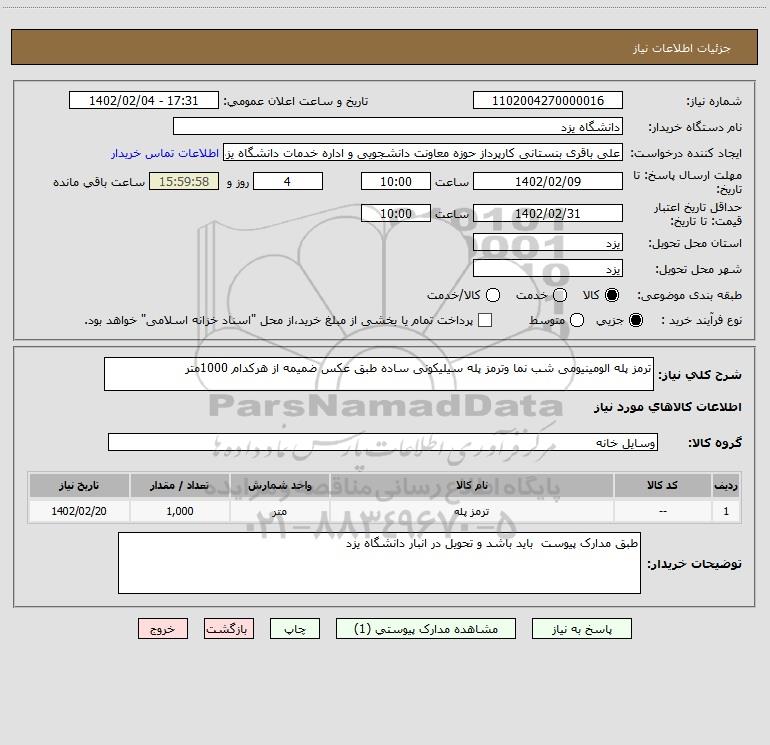Click the general description text box

point(379,374)
